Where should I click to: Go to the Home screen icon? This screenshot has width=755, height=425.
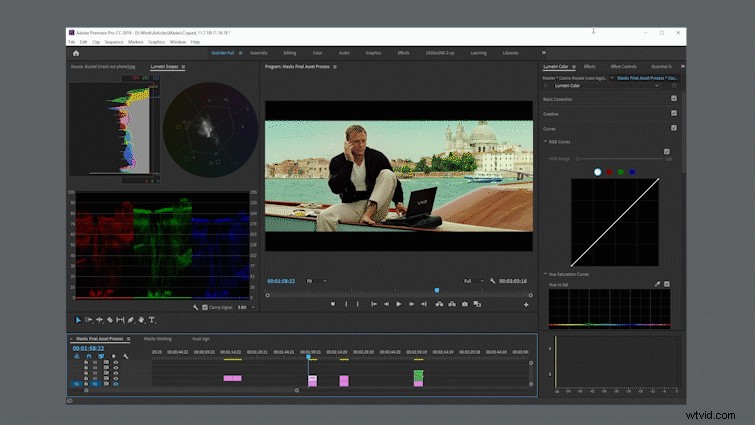click(x=76, y=53)
